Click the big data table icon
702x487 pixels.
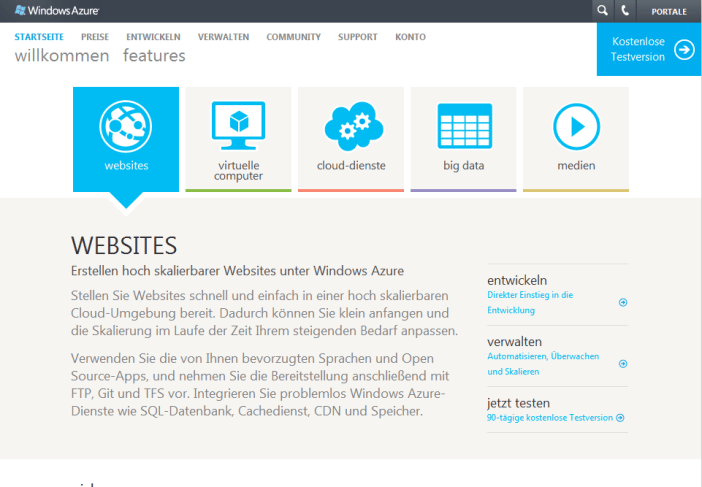click(465, 126)
